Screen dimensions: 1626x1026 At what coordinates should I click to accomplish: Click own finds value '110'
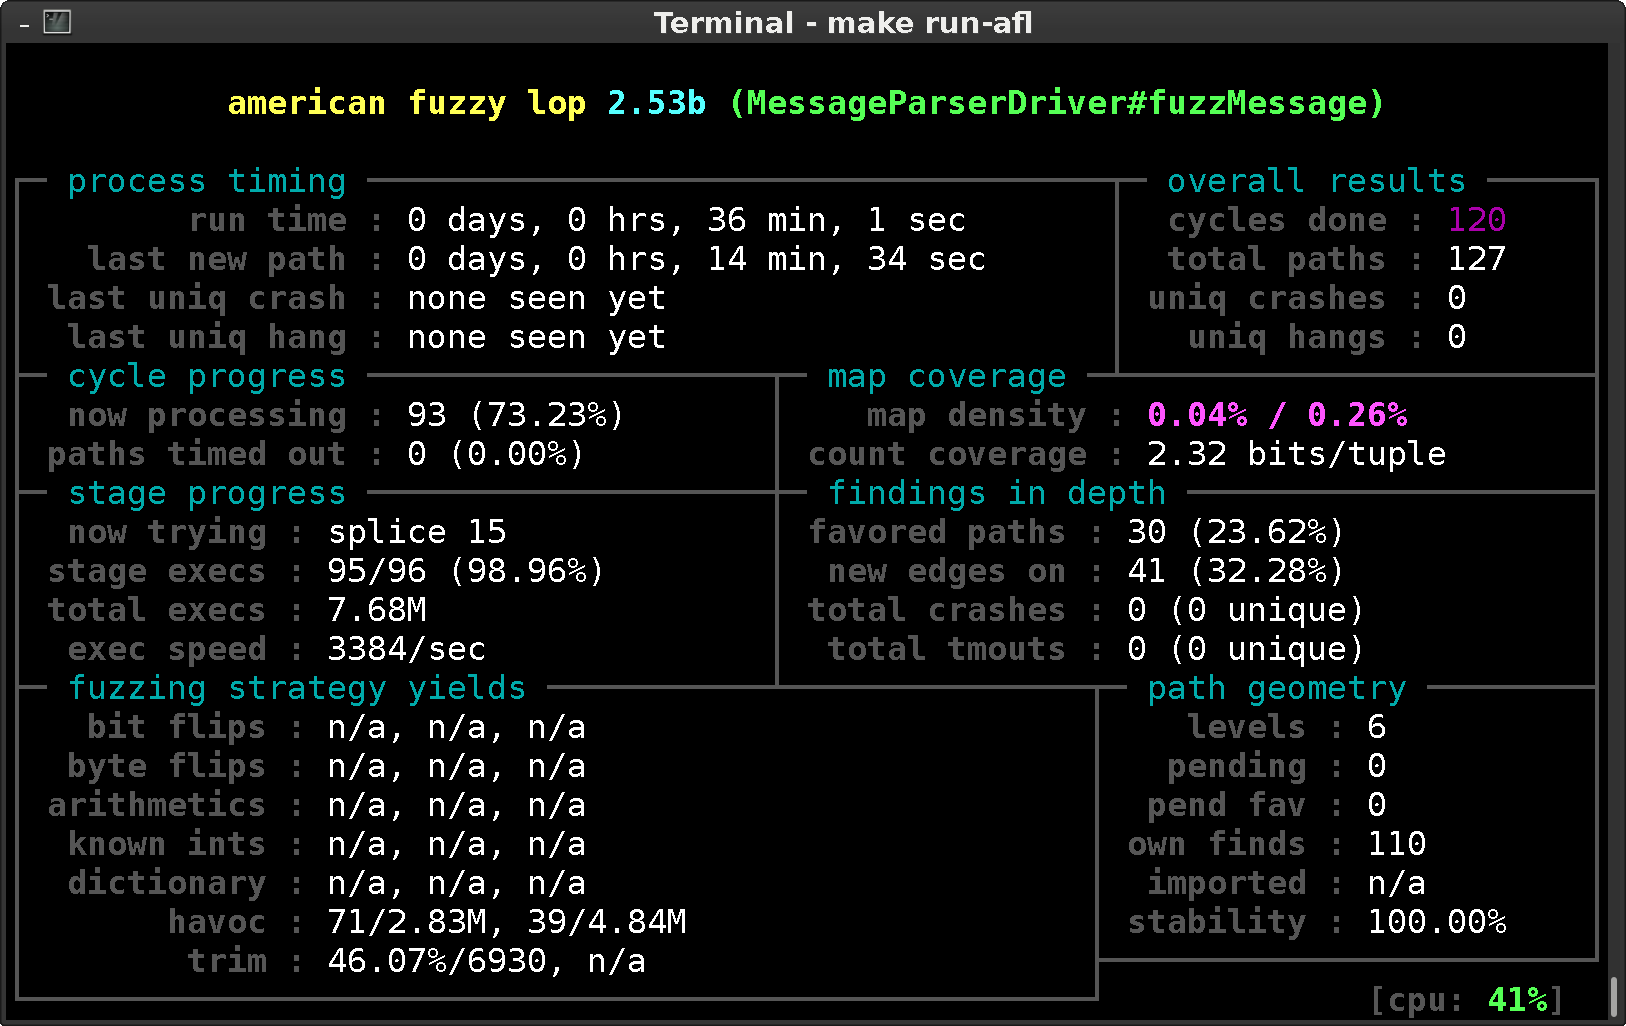[x=1397, y=844]
